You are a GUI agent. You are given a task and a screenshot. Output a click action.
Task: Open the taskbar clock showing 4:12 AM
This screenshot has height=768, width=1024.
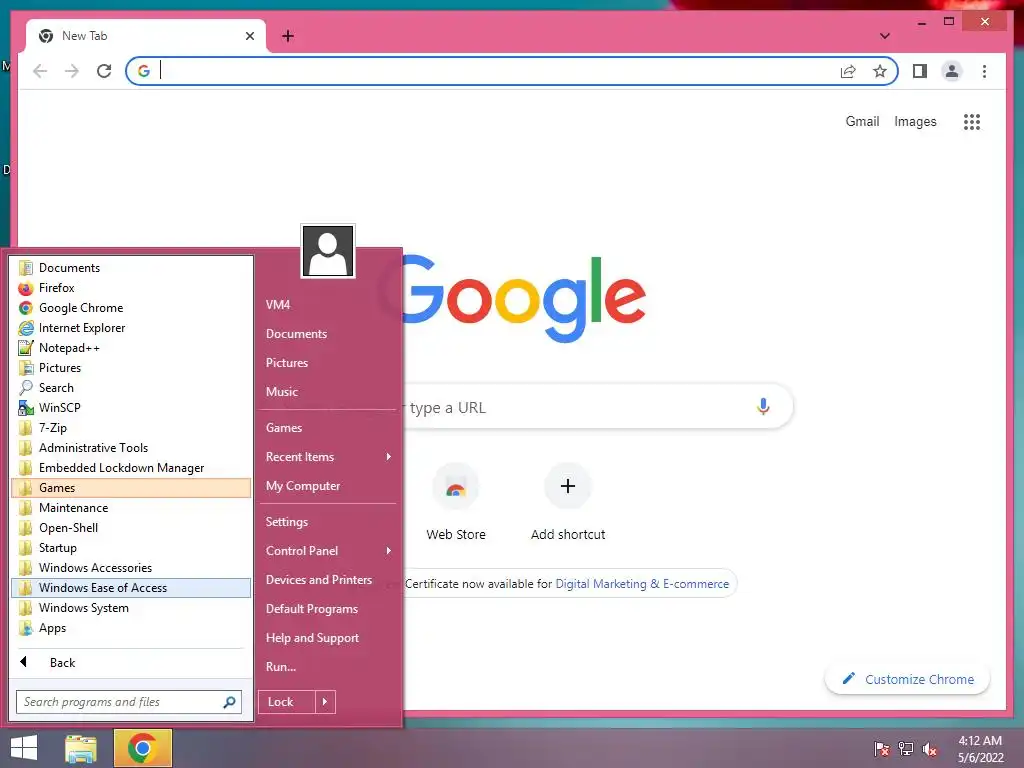click(980, 749)
